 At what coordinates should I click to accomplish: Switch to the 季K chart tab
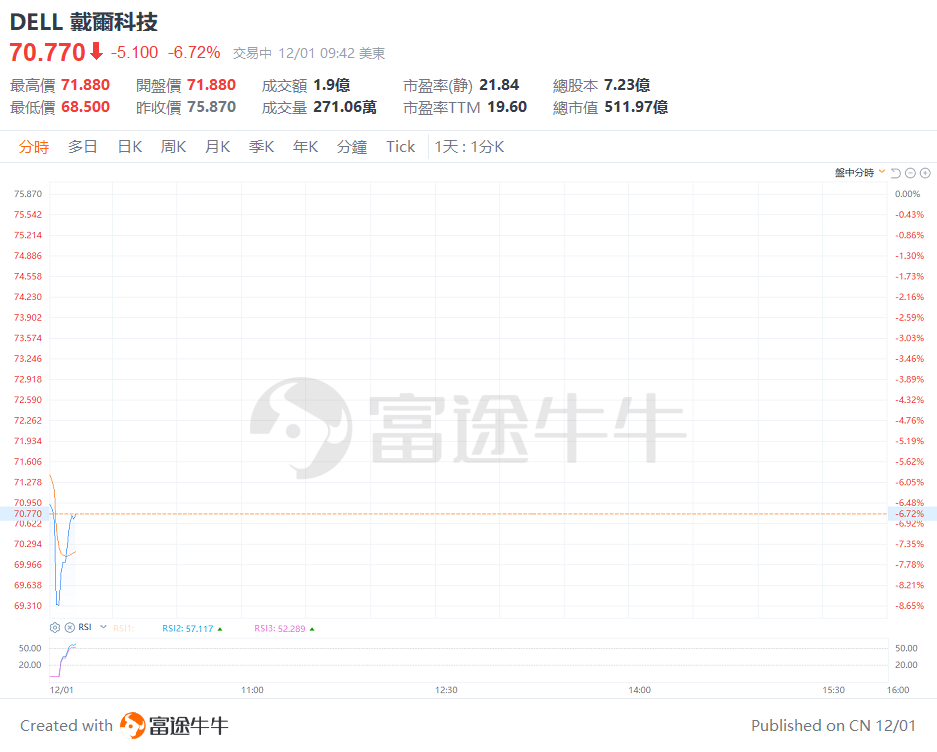262,147
